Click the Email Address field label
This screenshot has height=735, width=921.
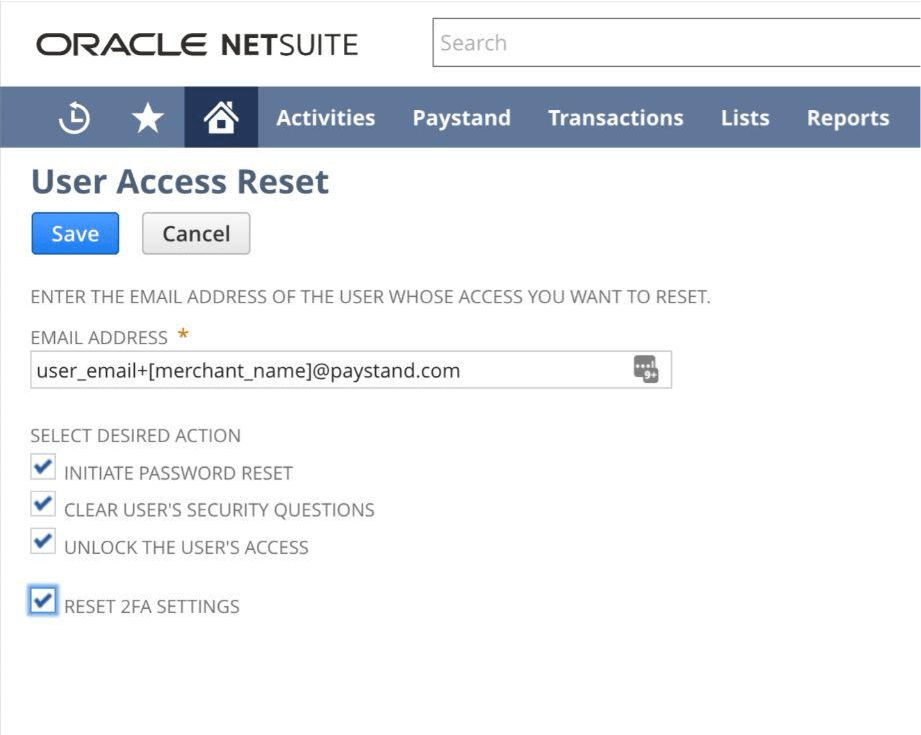click(99, 338)
